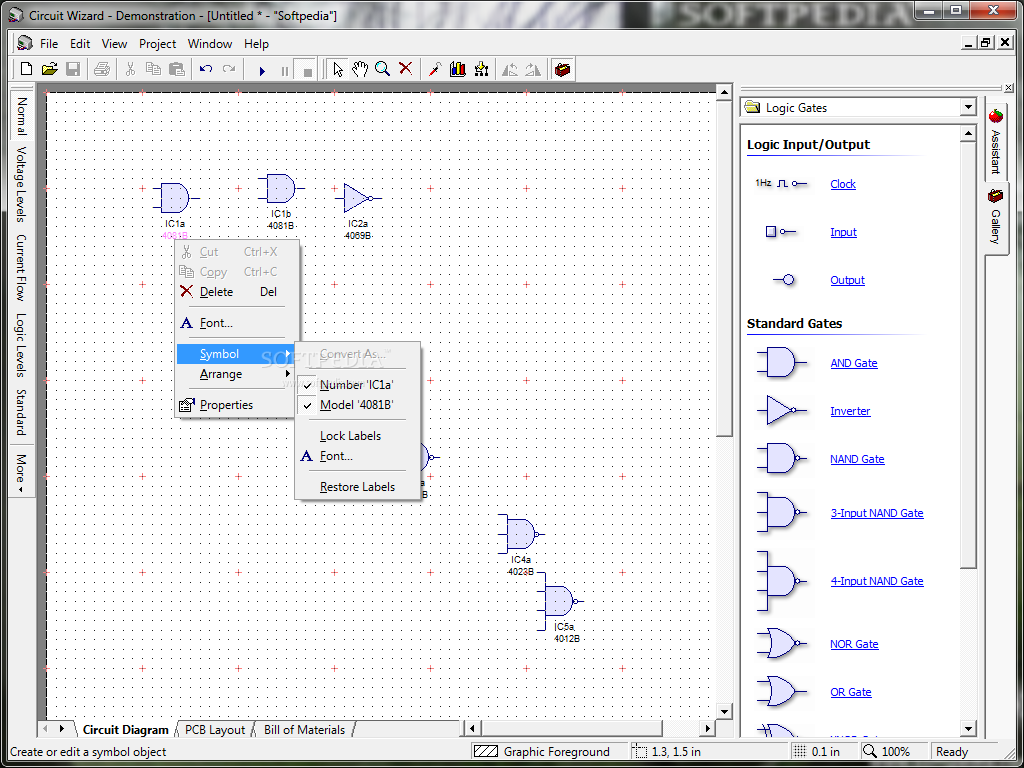
Task: Open the 100% zoom selector
Action: [x=893, y=752]
